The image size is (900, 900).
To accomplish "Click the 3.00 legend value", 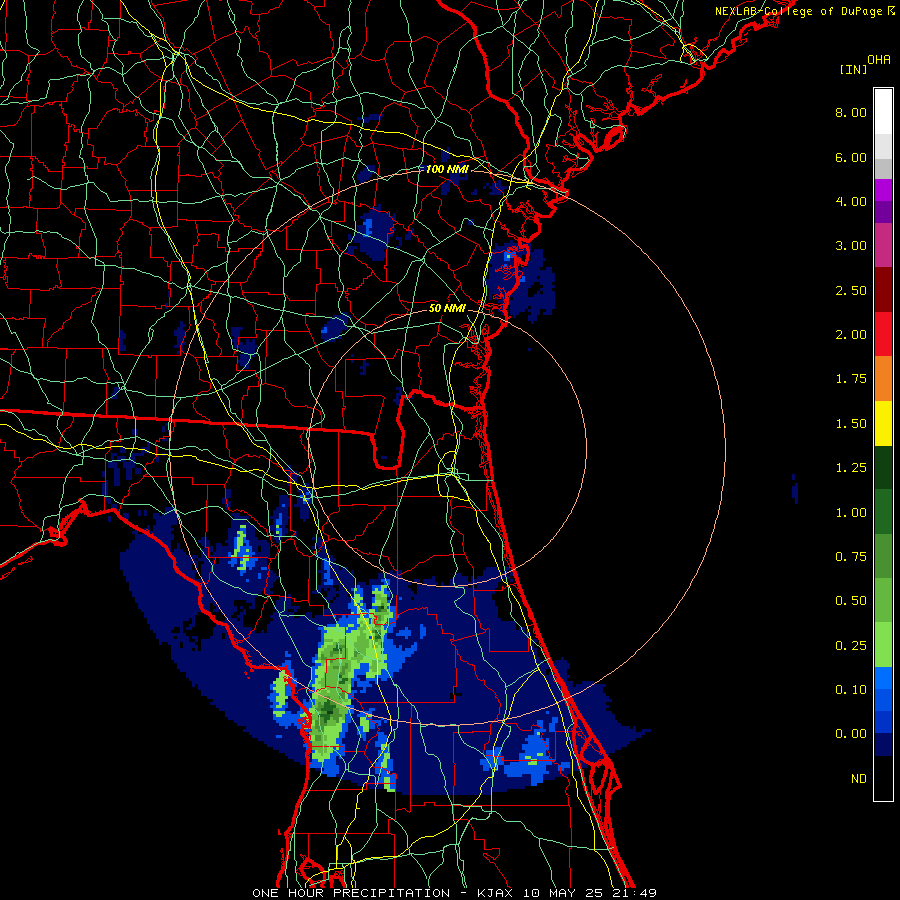I will tap(851, 246).
